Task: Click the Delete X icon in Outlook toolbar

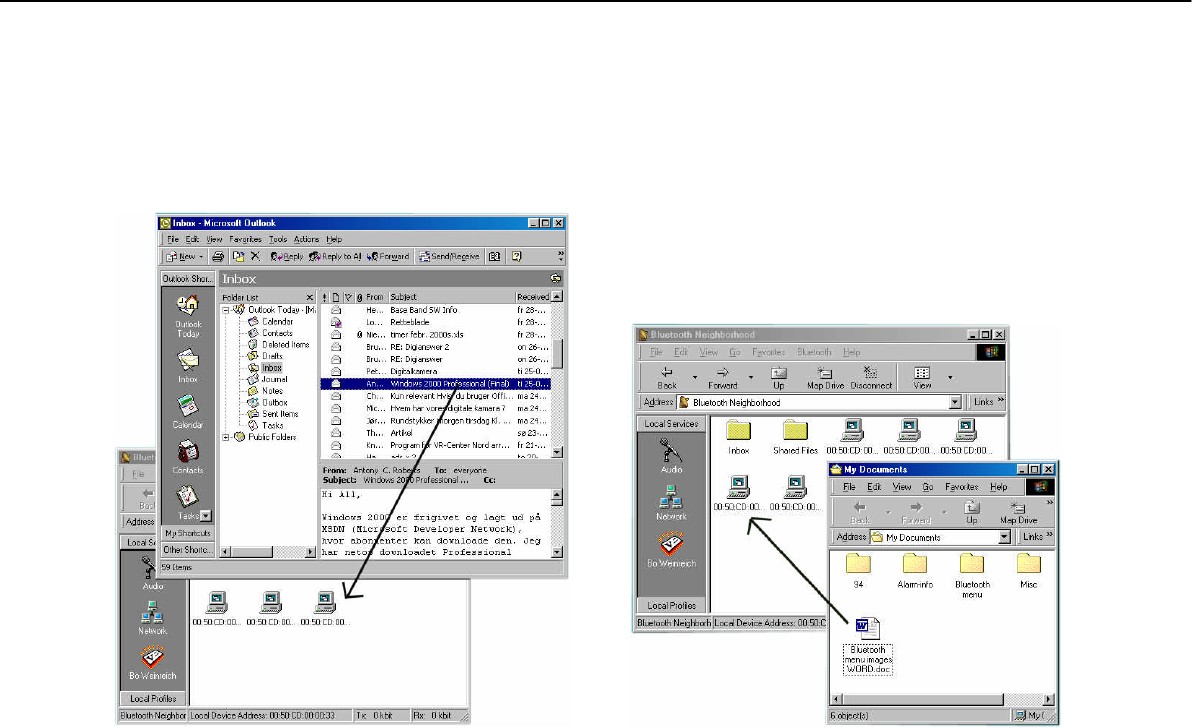Action: tap(255, 257)
